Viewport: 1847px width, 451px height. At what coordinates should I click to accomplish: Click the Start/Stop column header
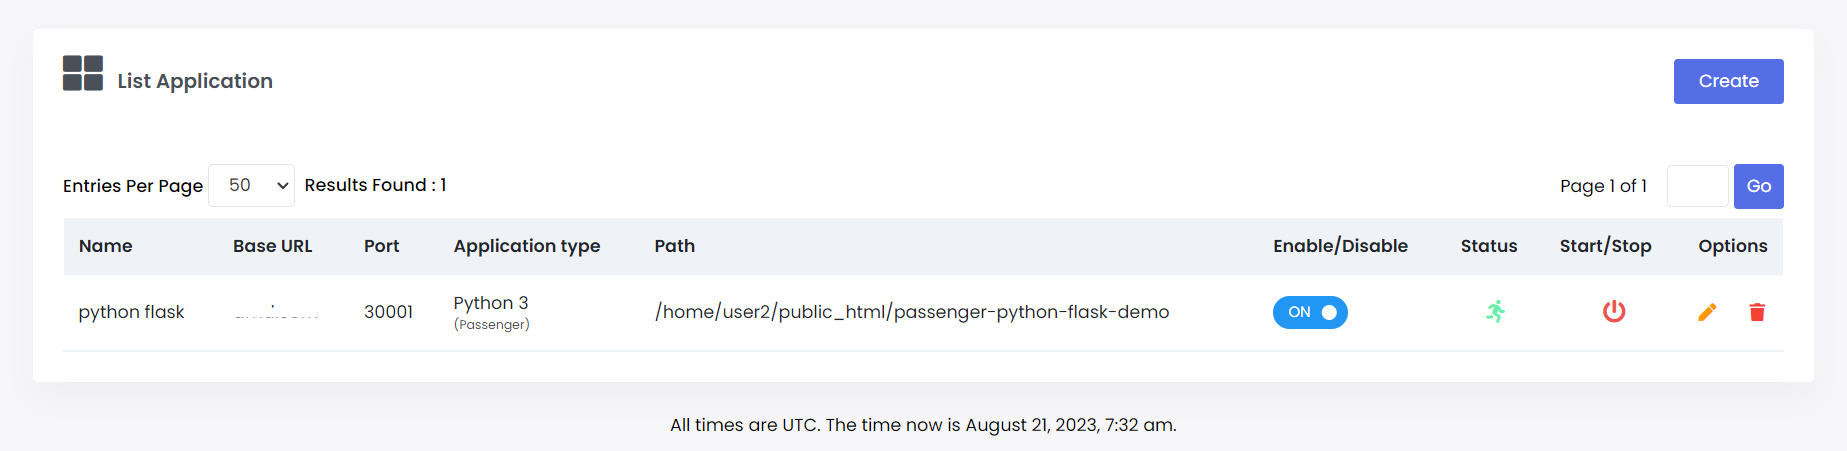pos(1605,246)
